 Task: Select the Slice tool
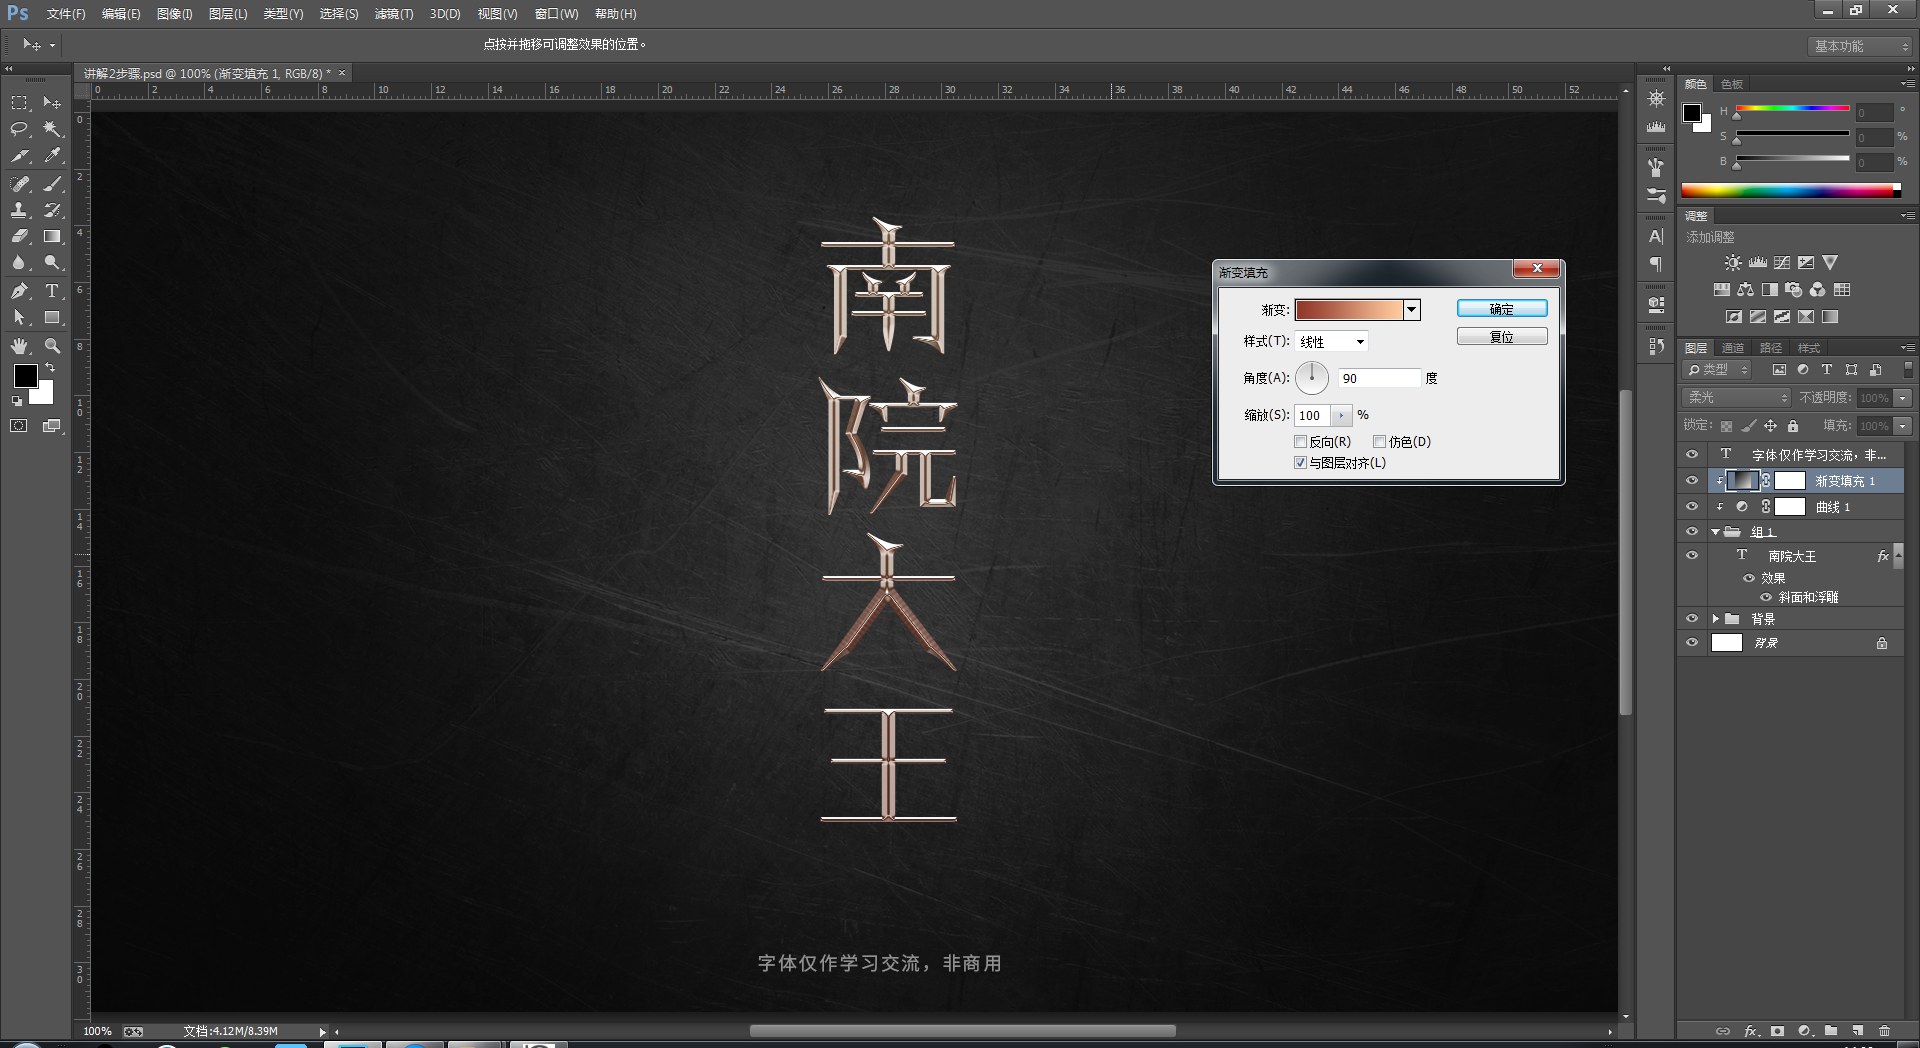[19, 156]
